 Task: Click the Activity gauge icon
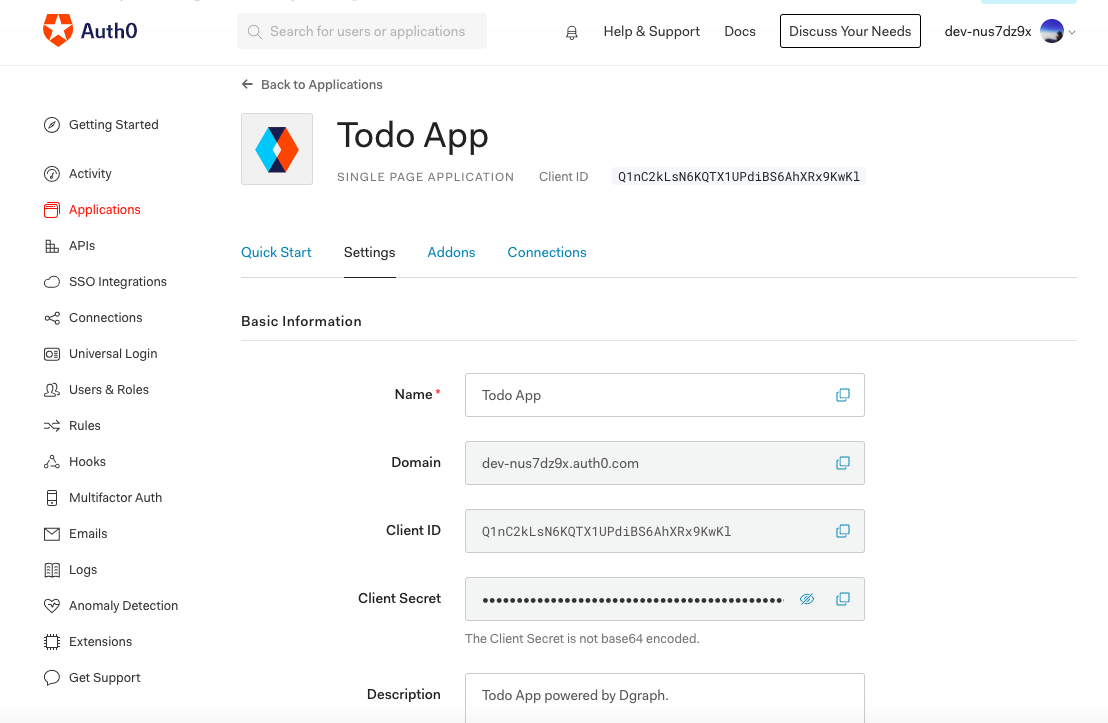(x=52, y=174)
